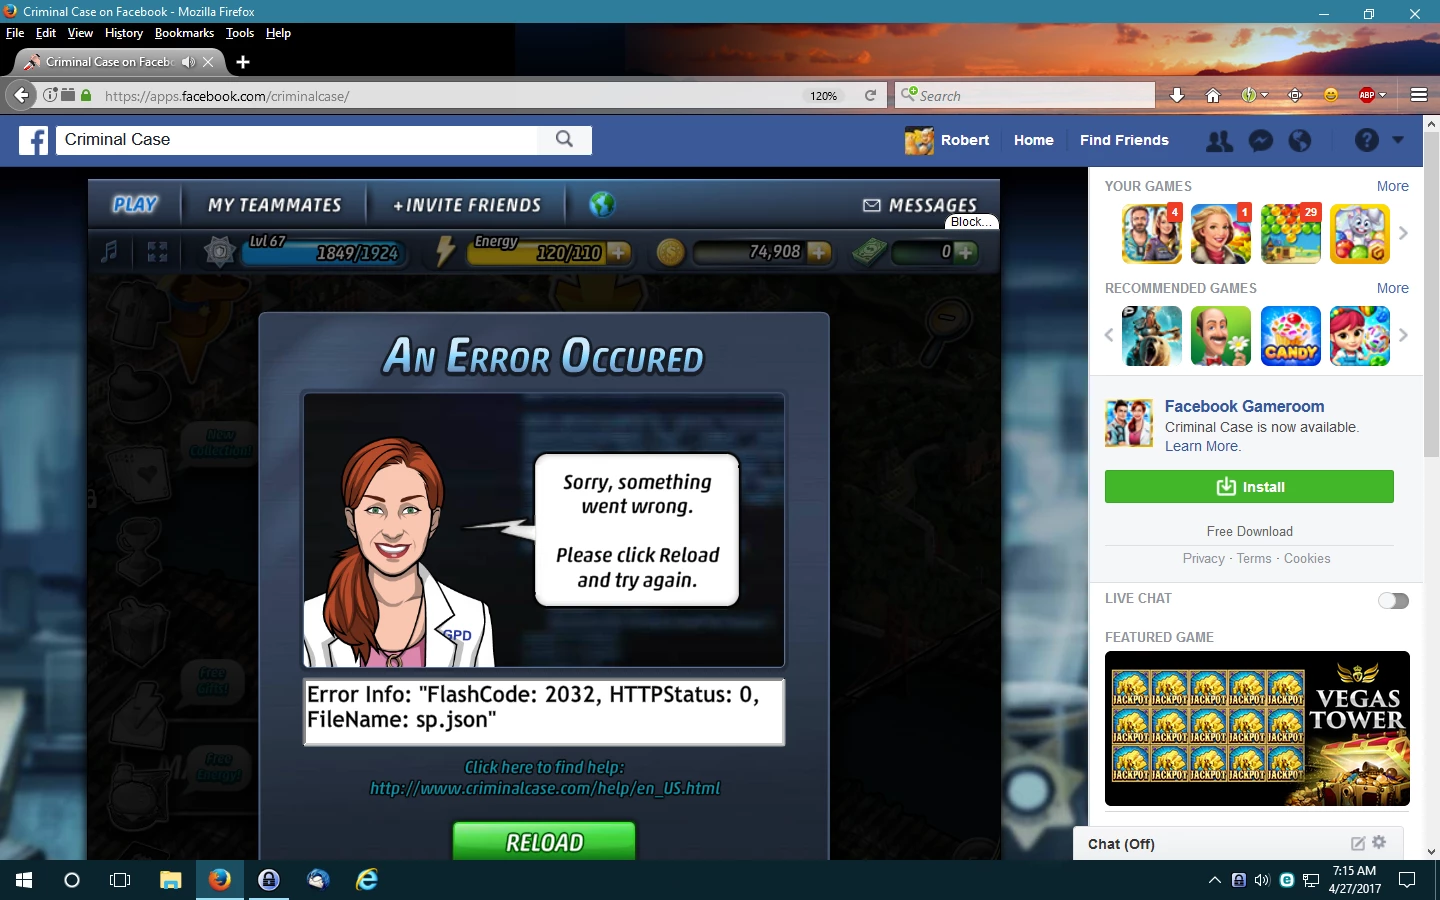1440x900 pixels.
Task: Open the CANDY game thumbnail
Action: pyautogui.click(x=1290, y=335)
